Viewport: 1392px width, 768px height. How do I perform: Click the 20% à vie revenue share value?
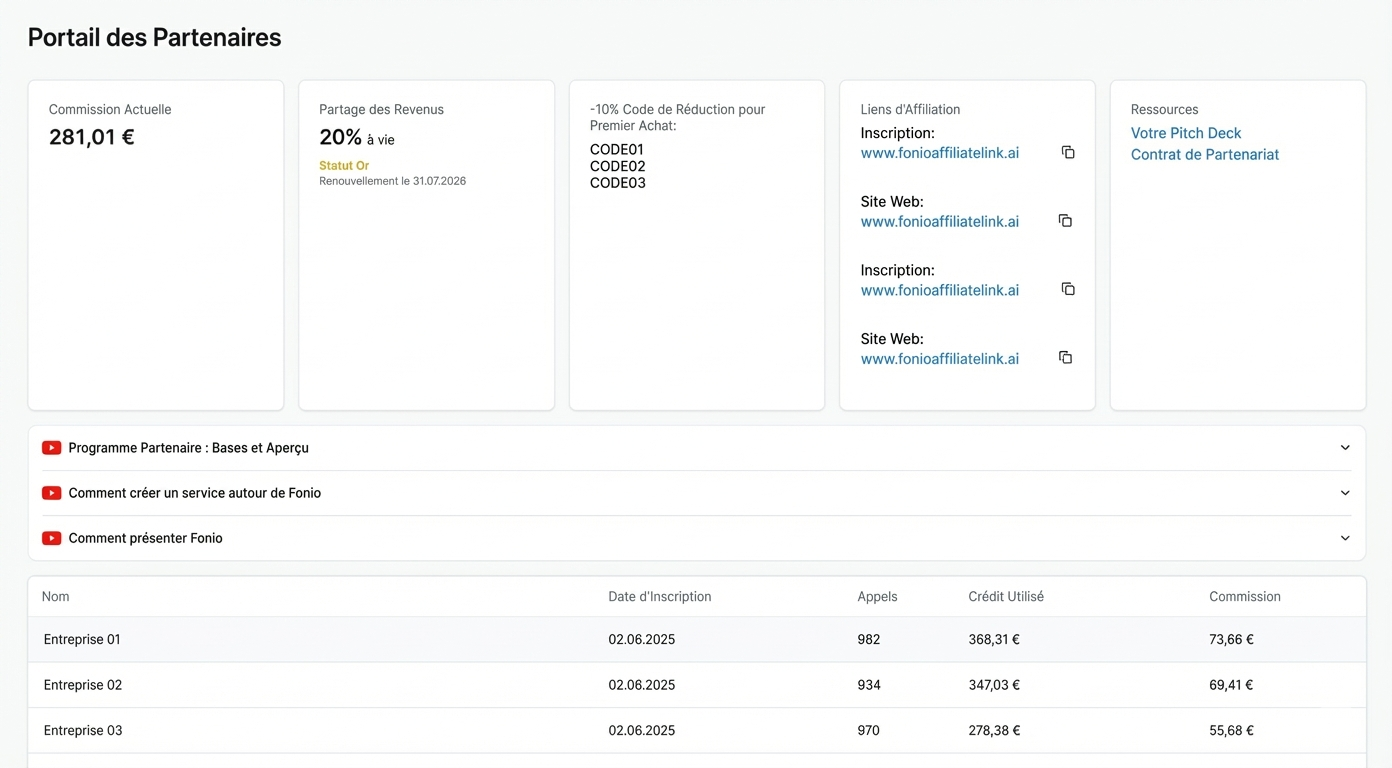(357, 138)
